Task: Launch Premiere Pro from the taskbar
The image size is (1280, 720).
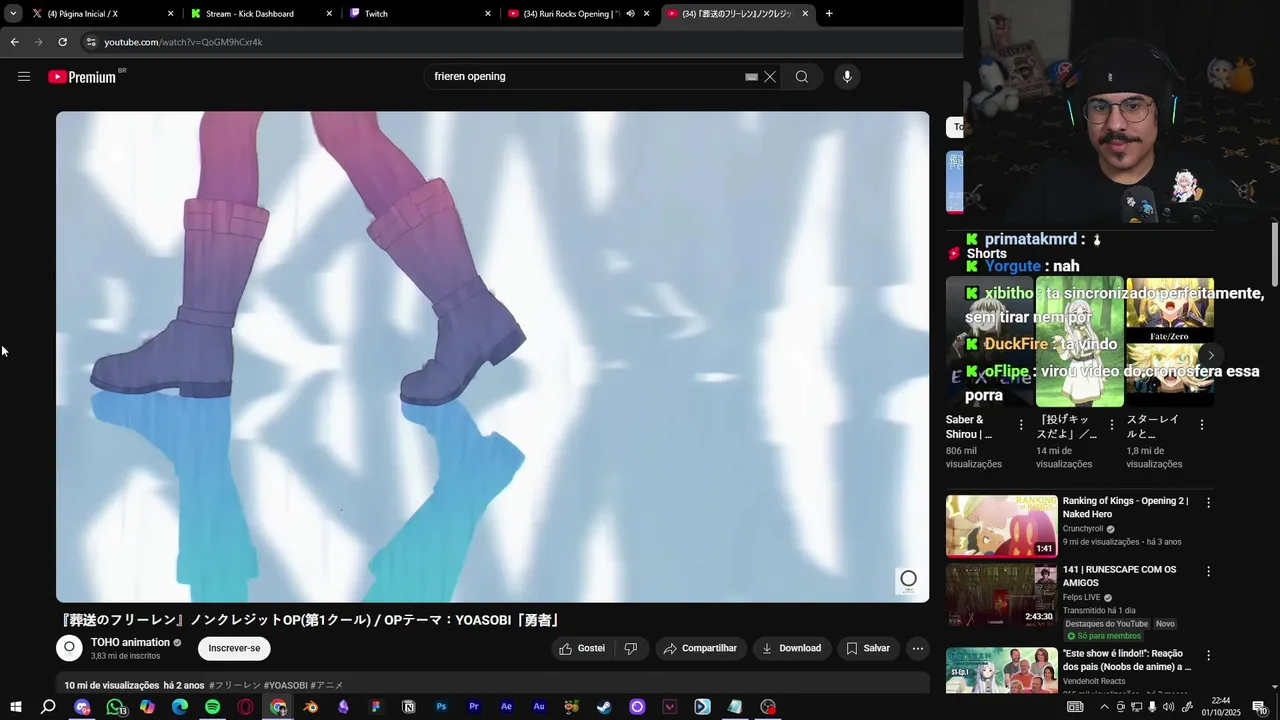Action: click(x=474, y=707)
